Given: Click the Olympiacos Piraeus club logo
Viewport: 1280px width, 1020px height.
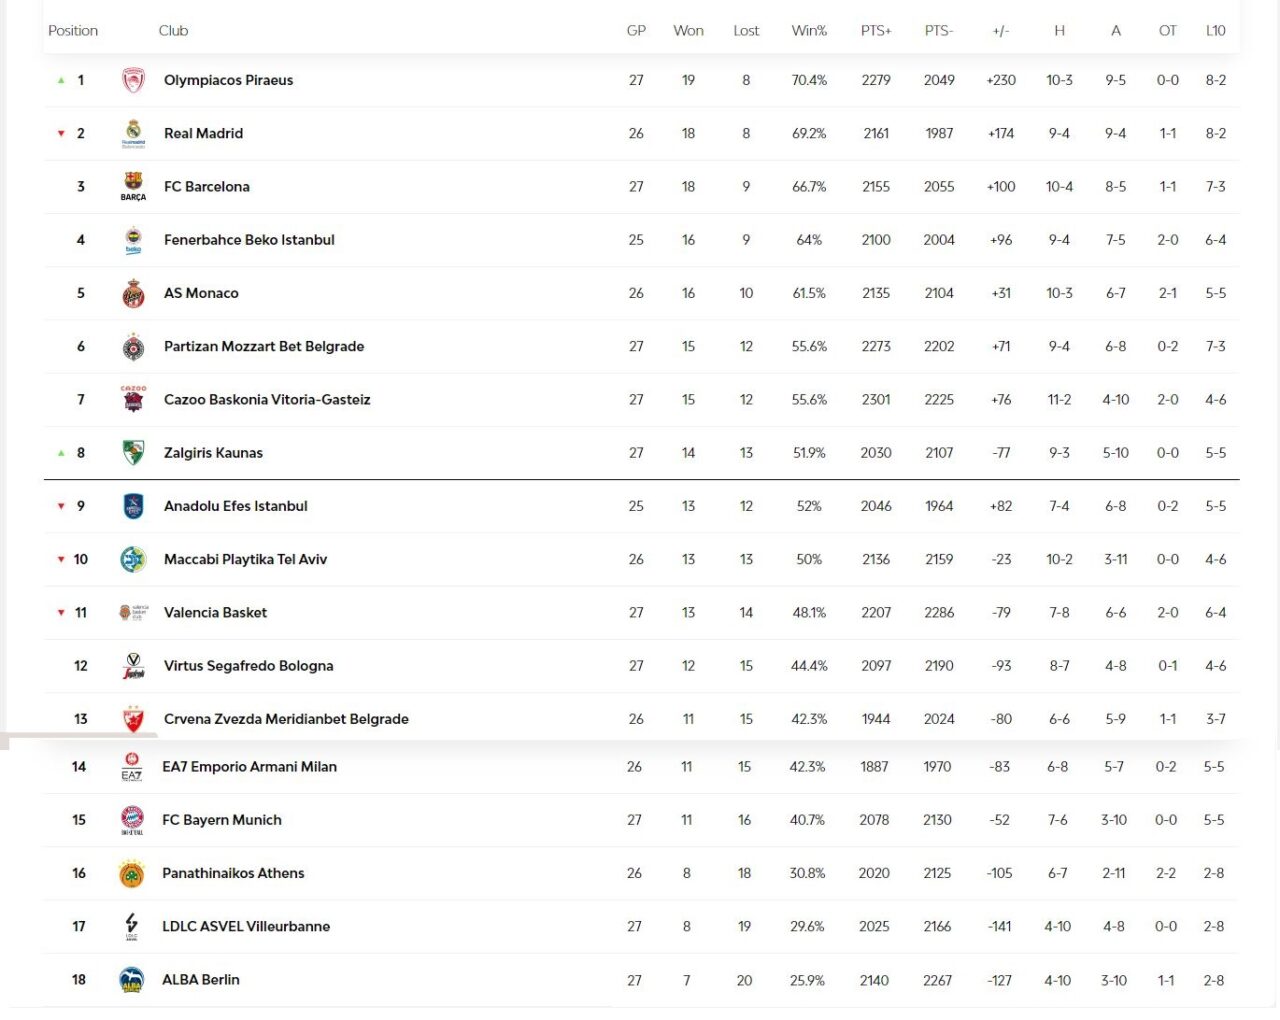Looking at the screenshot, I should 133,80.
